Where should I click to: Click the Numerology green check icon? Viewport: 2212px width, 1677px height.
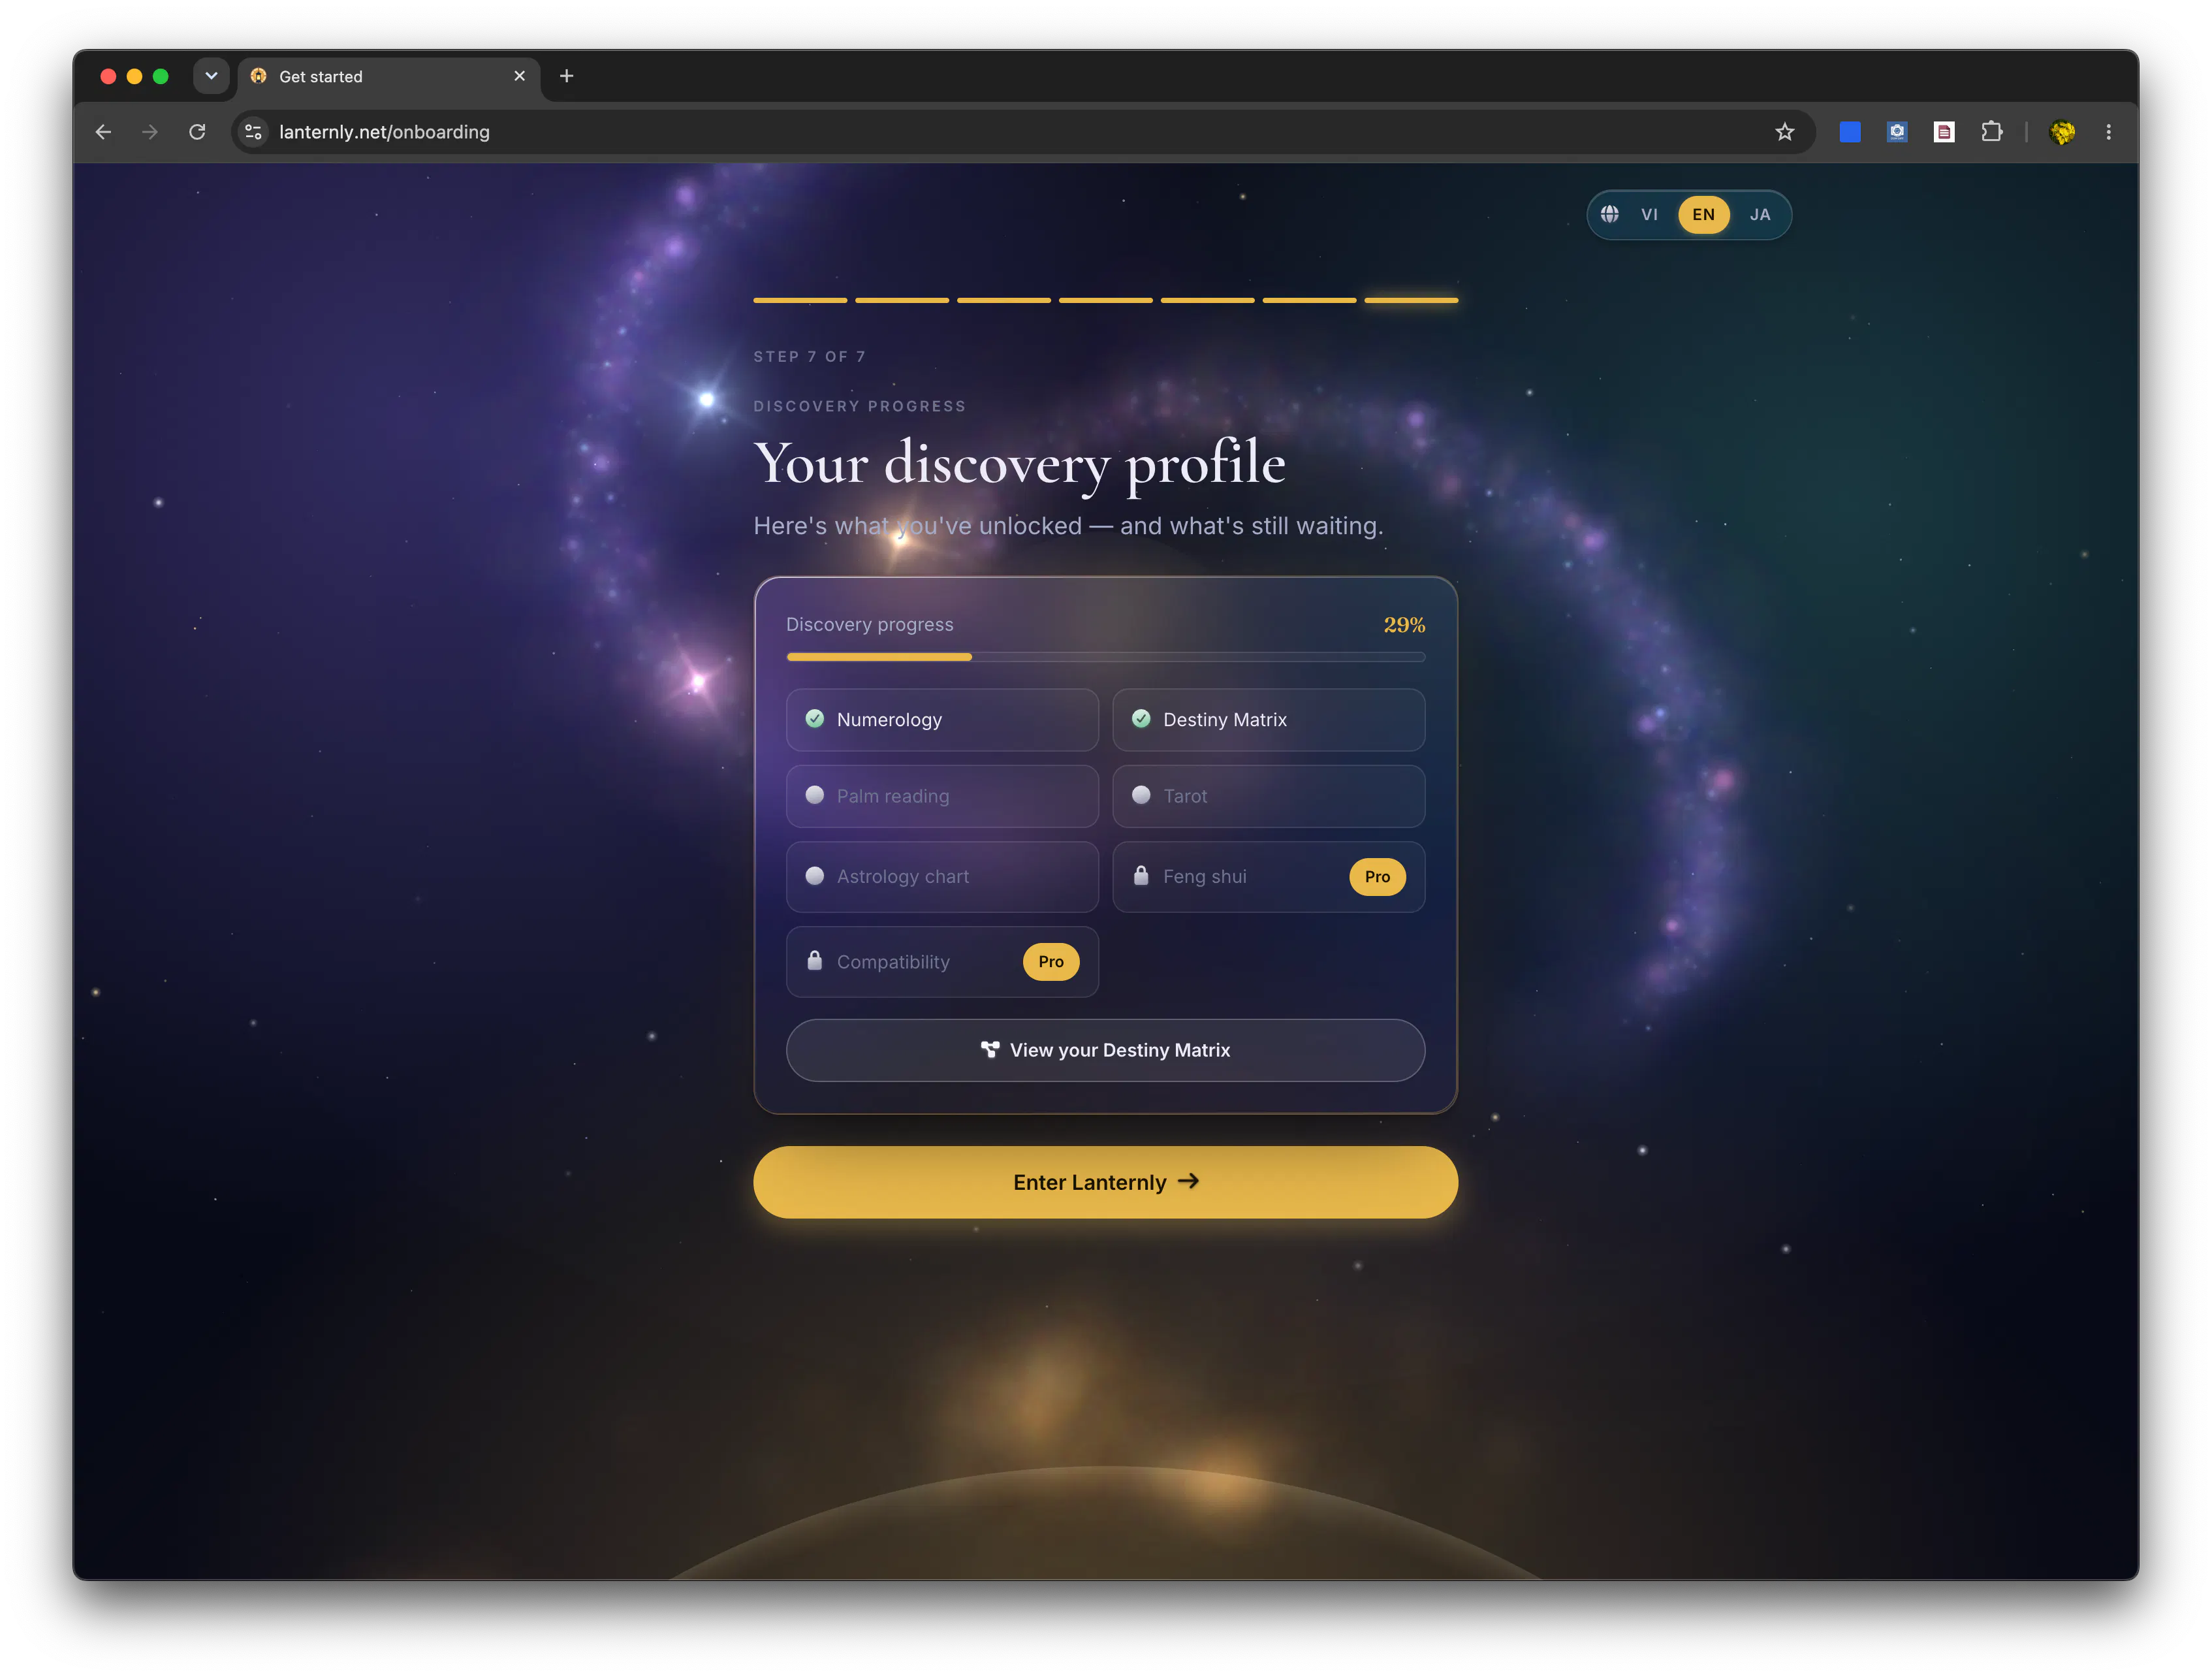click(814, 718)
